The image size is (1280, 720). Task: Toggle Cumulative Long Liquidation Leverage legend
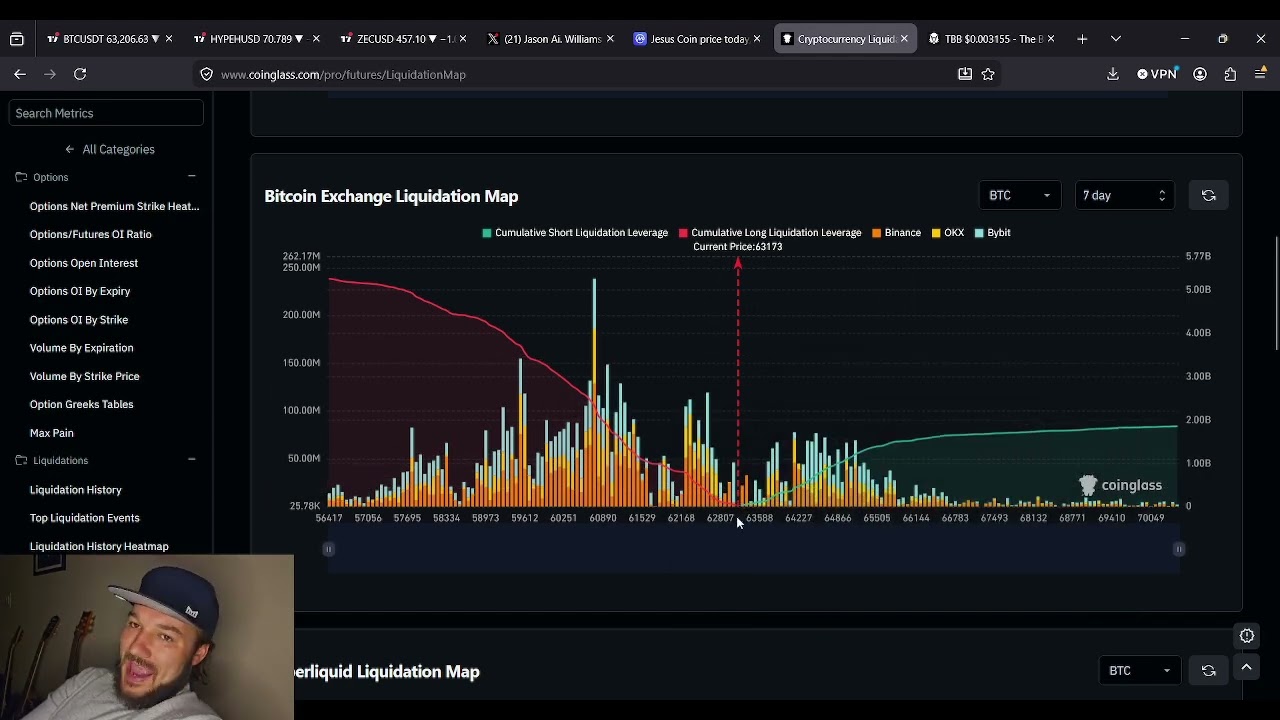pyautogui.click(x=770, y=233)
